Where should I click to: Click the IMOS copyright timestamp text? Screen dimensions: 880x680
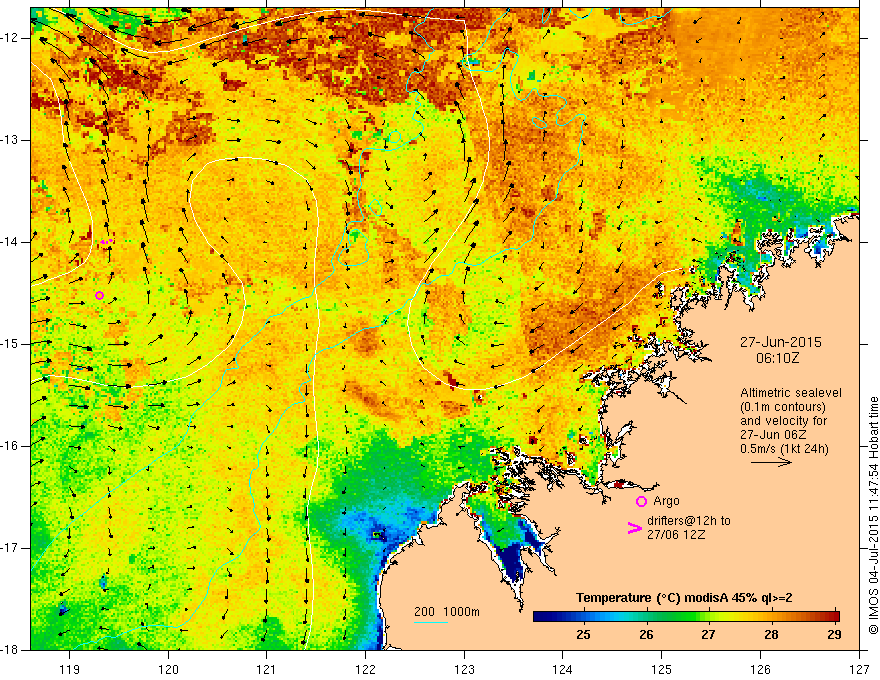tap(873, 515)
